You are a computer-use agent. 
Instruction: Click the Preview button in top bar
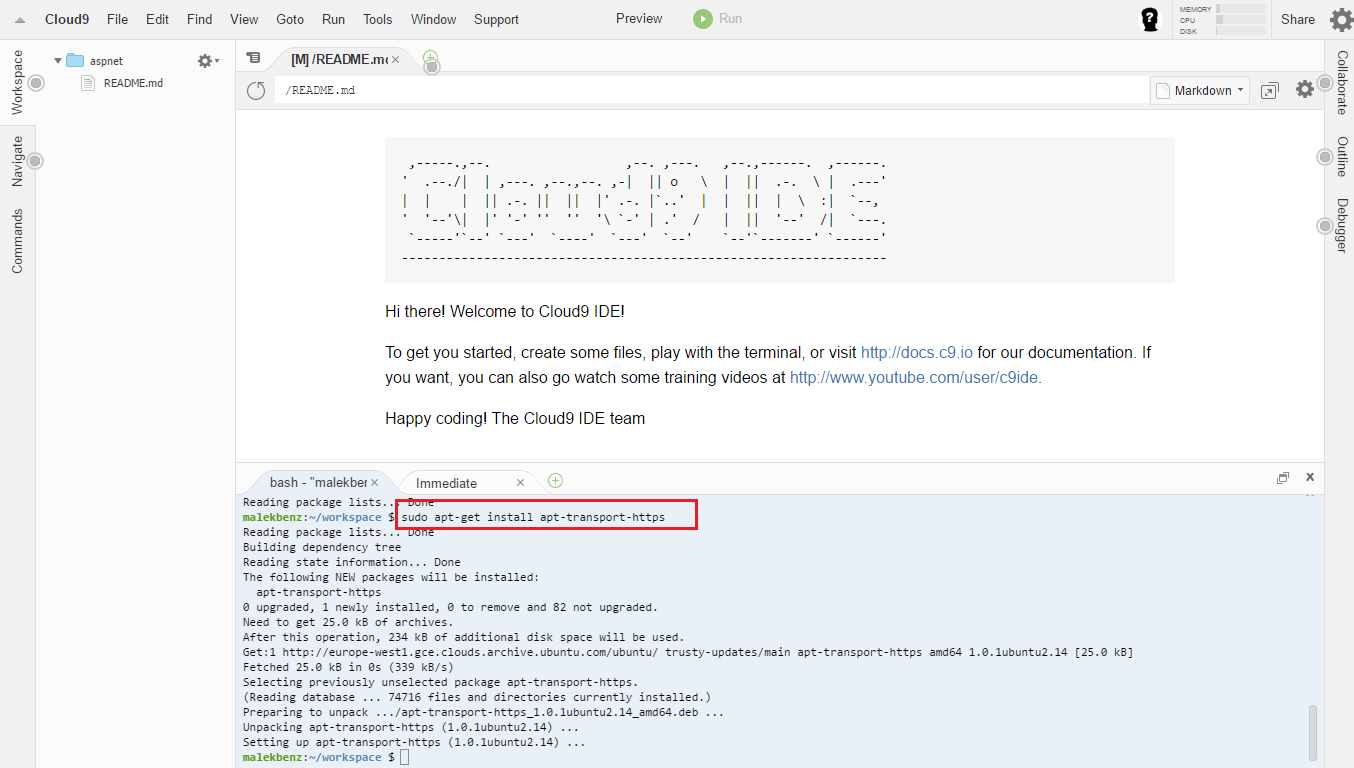click(639, 18)
